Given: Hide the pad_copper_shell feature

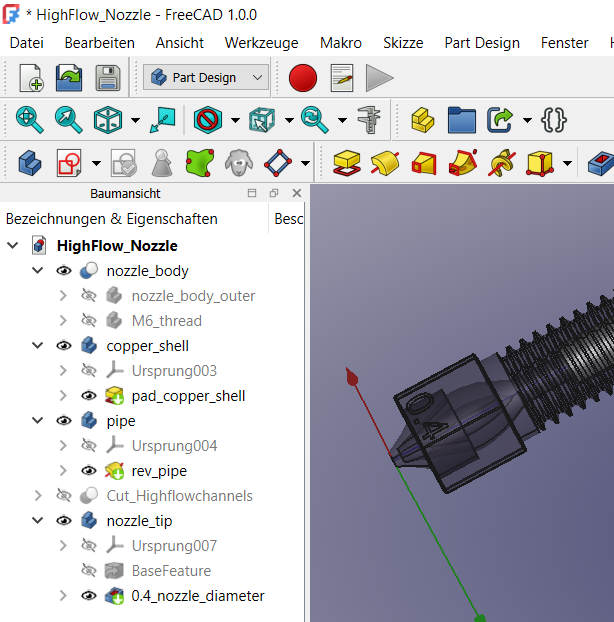Looking at the screenshot, I should (x=89, y=396).
